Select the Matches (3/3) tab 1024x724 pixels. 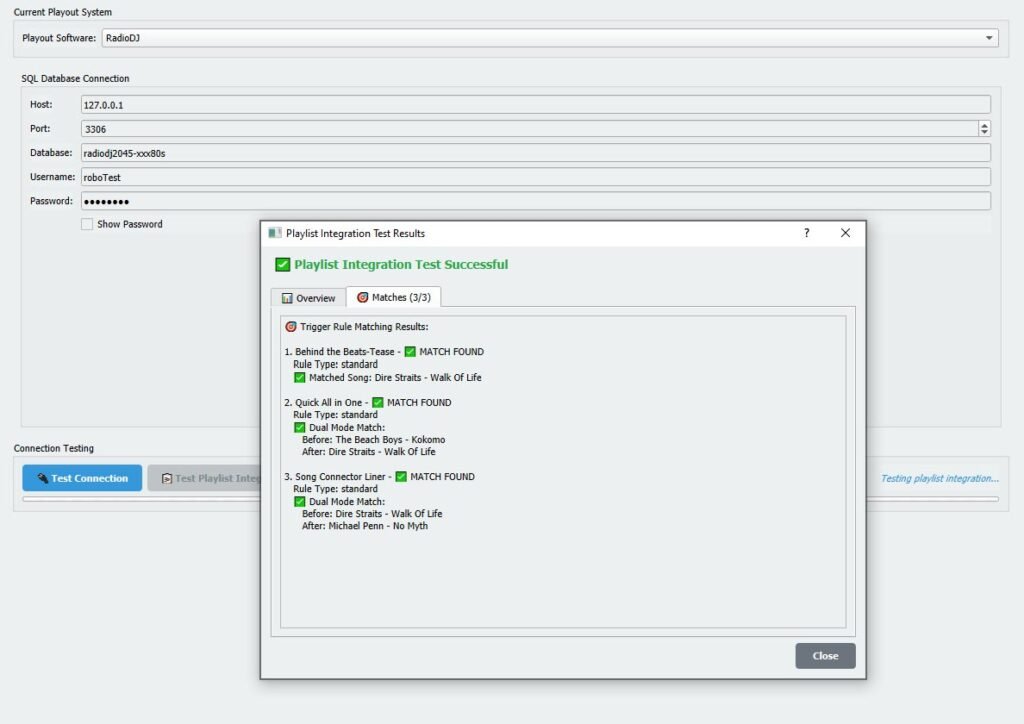click(394, 298)
